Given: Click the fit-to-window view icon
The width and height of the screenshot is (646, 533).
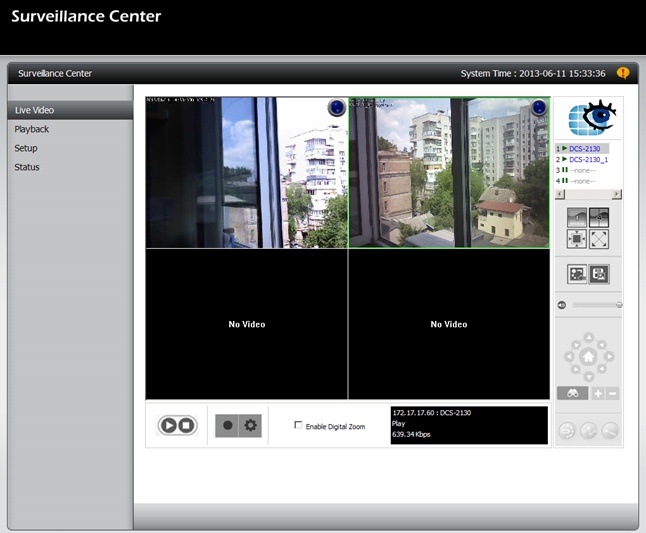Looking at the screenshot, I should click(577, 239).
